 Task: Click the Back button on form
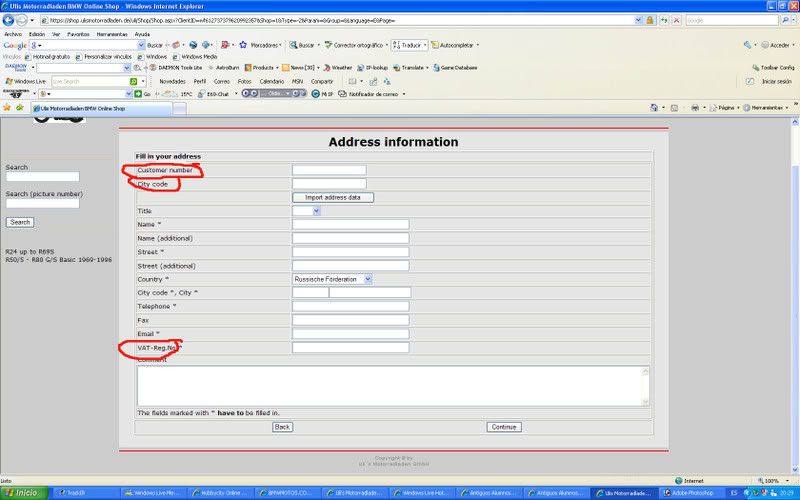click(x=282, y=427)
